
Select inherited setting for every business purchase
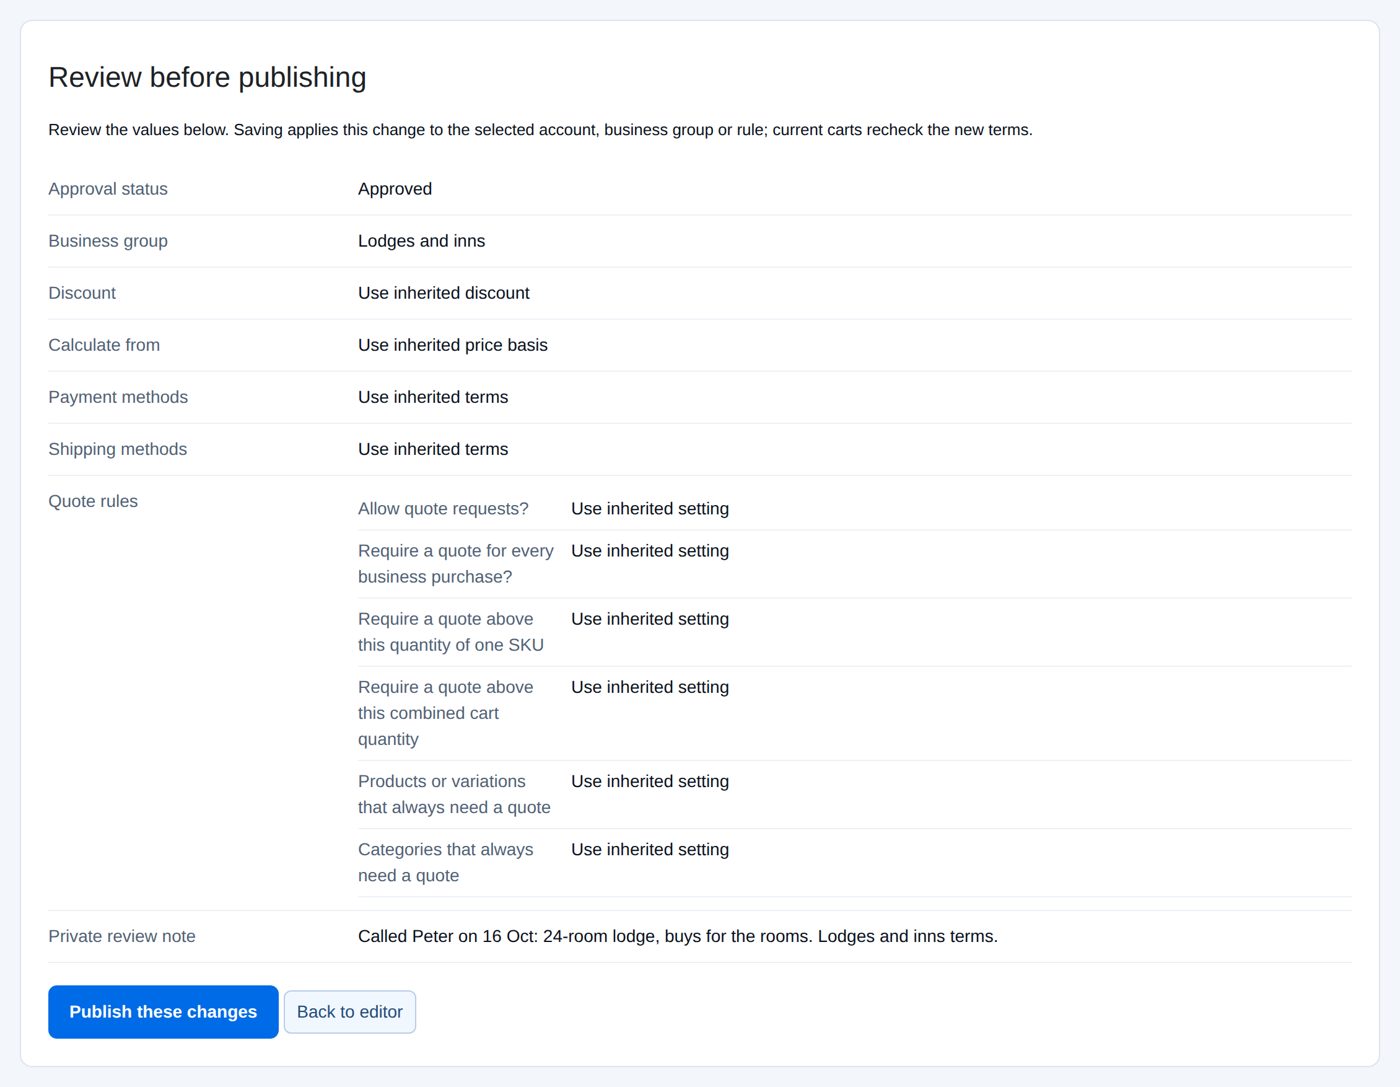click(650, 551)
